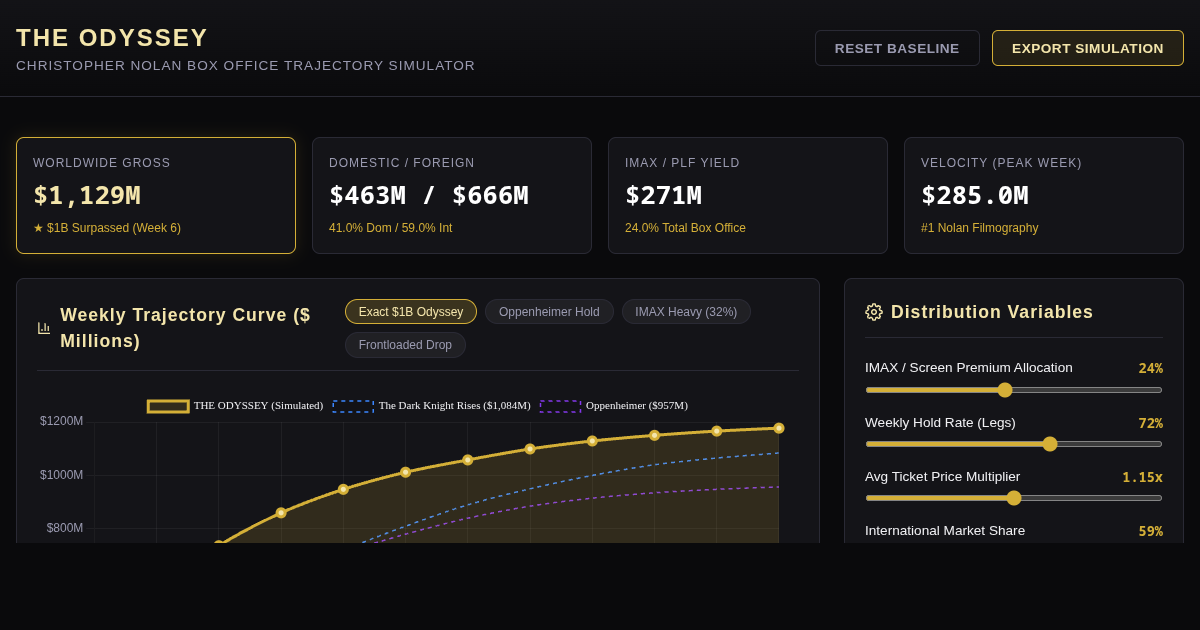
Task: Click the $800M axis label
Action: click(65, 528)
